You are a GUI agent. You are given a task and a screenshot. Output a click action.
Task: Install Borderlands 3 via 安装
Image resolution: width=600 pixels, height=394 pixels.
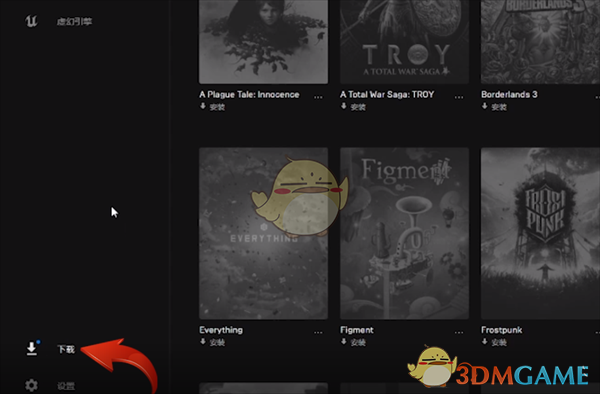(x=494, y=107)
